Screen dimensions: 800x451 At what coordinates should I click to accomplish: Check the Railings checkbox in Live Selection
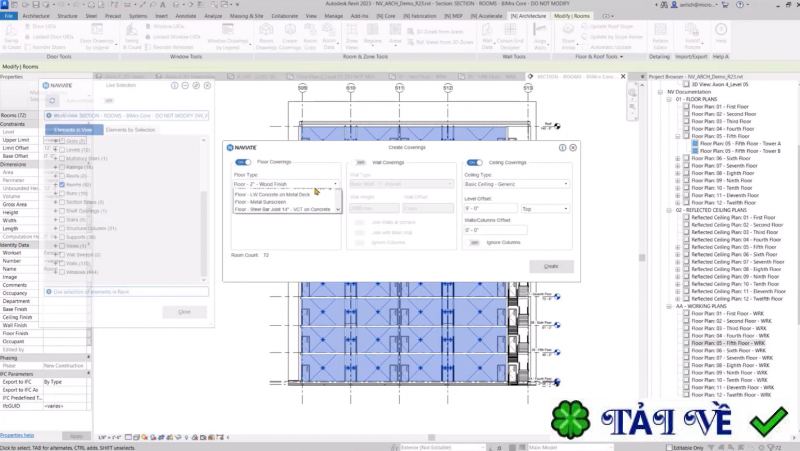tap(62, 167)
